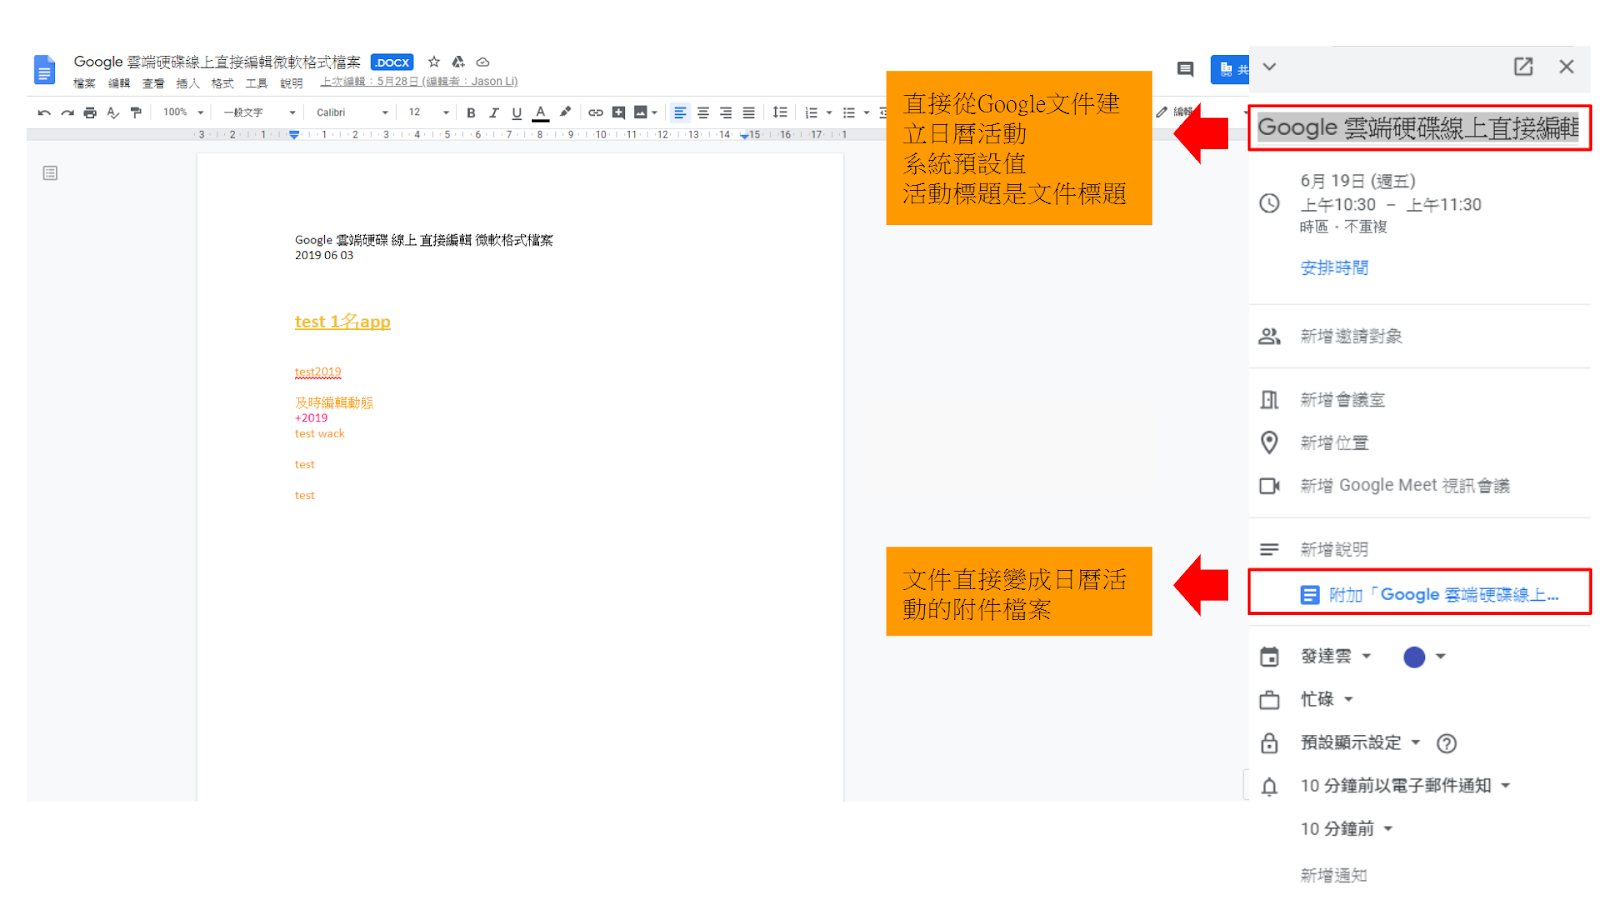Open Calibri font dropdown
Screen dimensions: 1600x900
coord(352,113)
